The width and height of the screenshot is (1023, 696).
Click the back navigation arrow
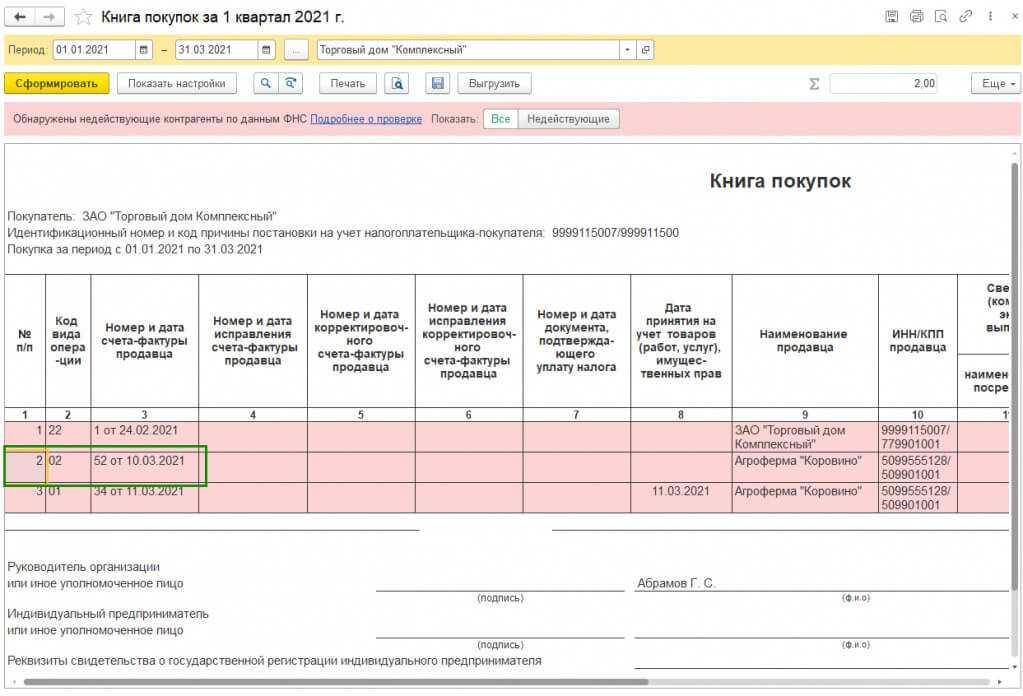click(20, 17)
